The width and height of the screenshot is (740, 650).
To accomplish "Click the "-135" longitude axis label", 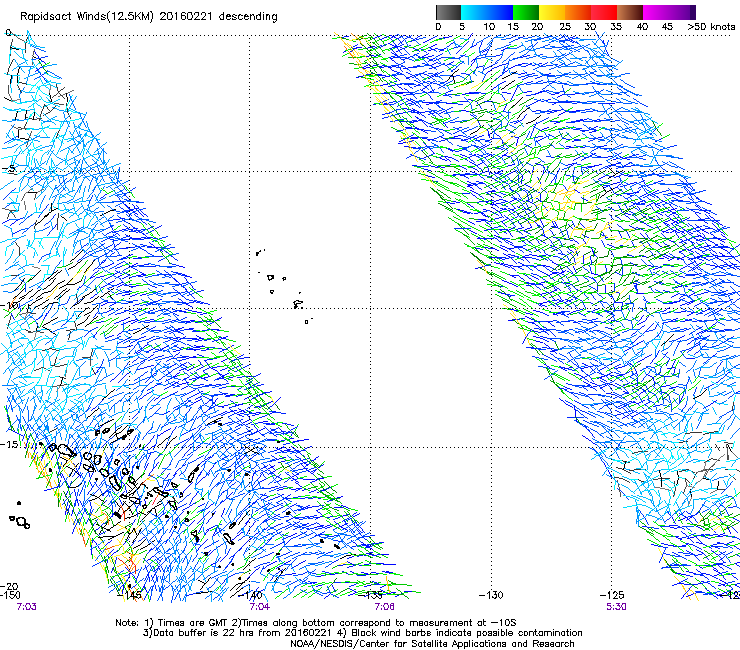I will pyautogui.click(x=371, y=595).
